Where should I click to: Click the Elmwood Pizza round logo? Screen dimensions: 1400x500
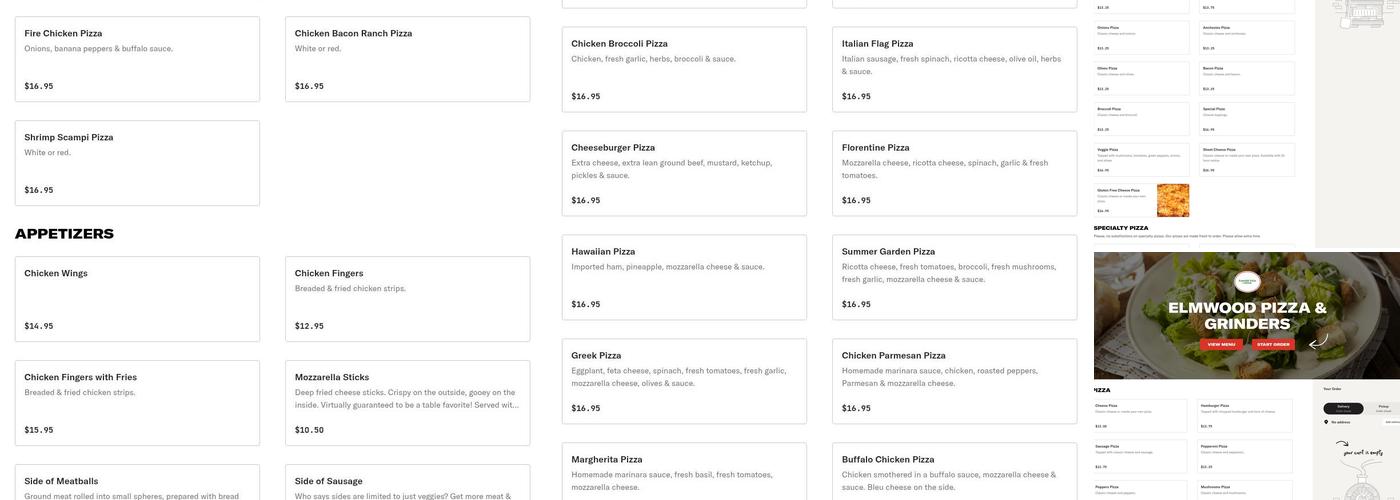click(x=1247, y=283)
